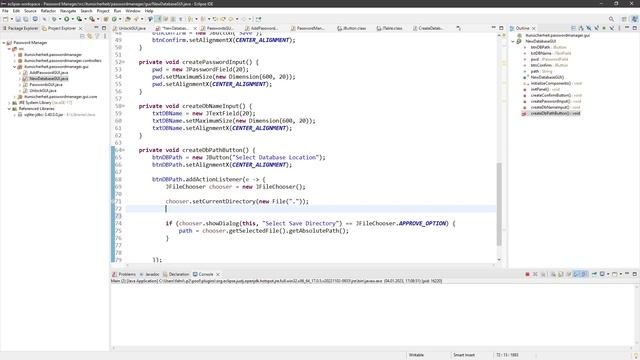The image size is (640, 360).
Task: Toggle Hide Static Members in Outline toolbar
Action: tap(597, 28)
